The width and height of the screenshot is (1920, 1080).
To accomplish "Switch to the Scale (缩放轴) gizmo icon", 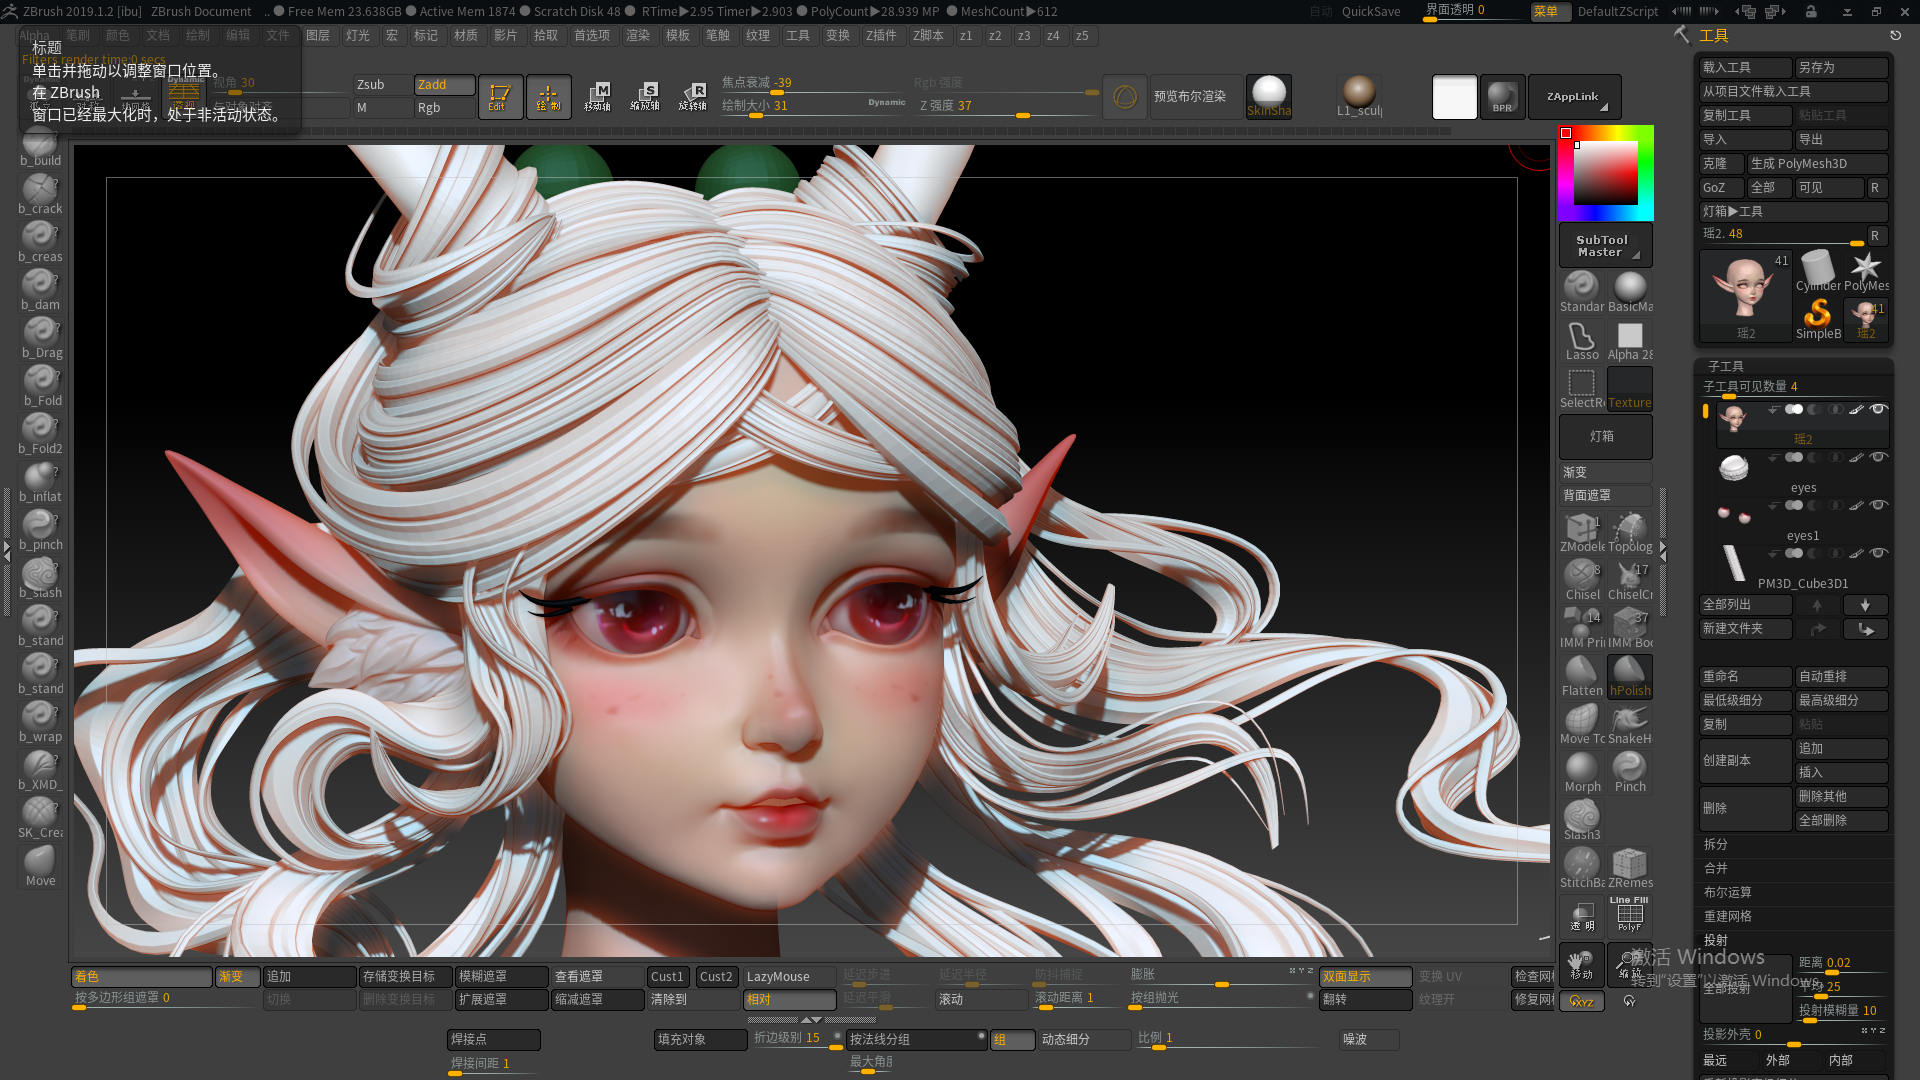I will click(645, 97).
